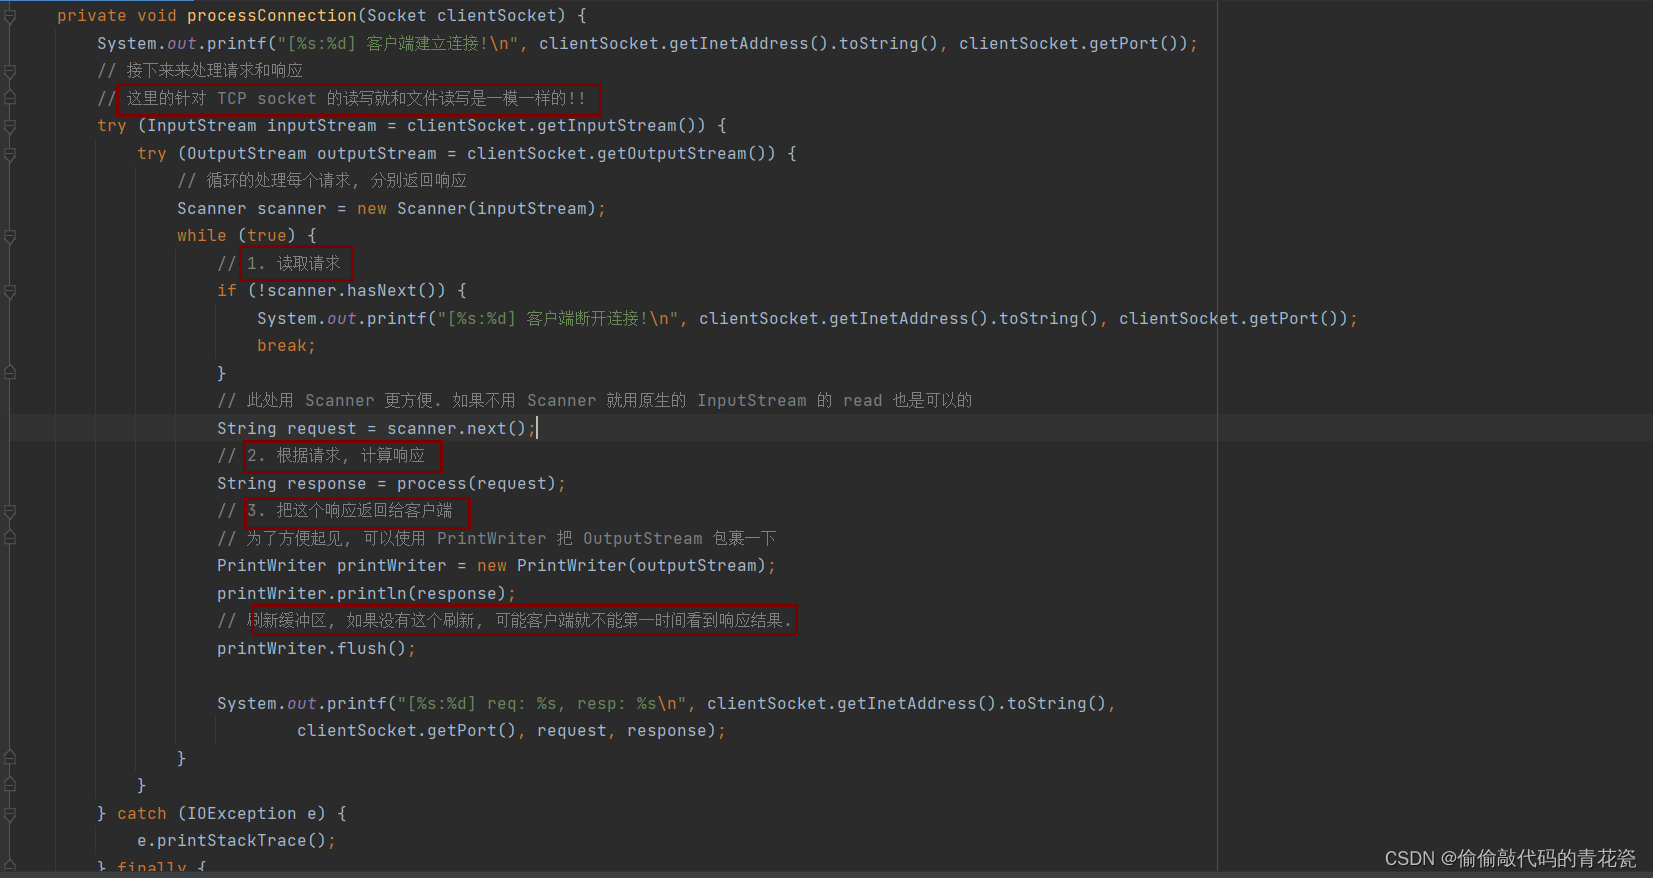Click 'process(request)' call

click(476, 484)
